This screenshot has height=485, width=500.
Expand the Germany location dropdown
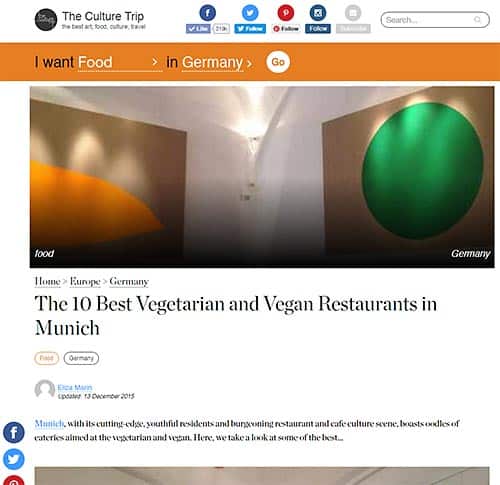217,62
